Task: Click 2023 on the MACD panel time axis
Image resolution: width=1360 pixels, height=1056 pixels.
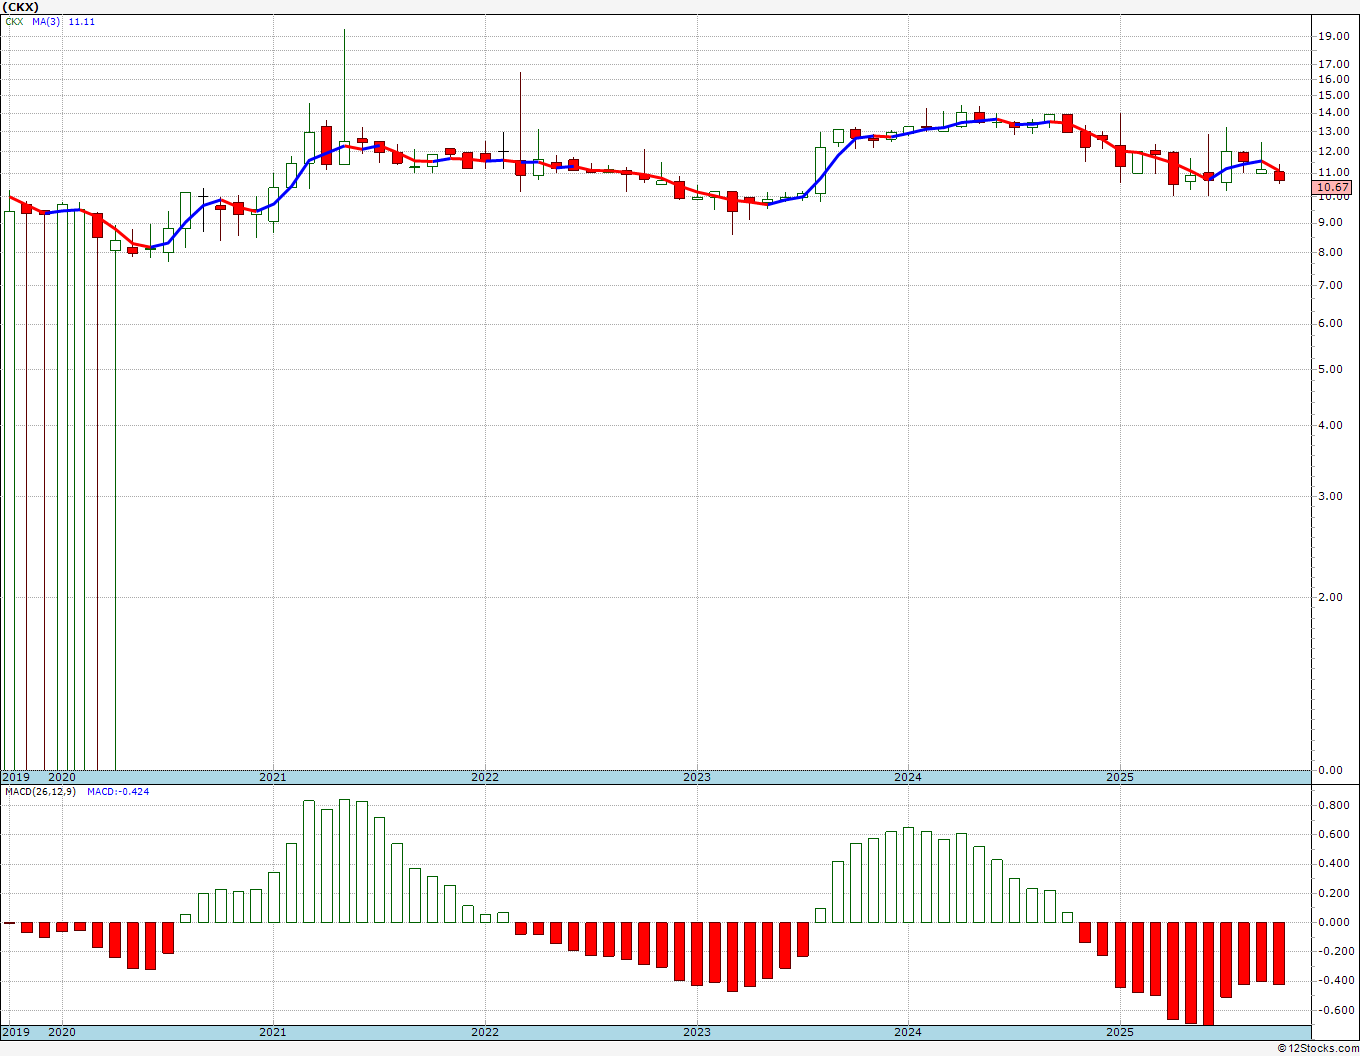Action: coord(696,1031)
